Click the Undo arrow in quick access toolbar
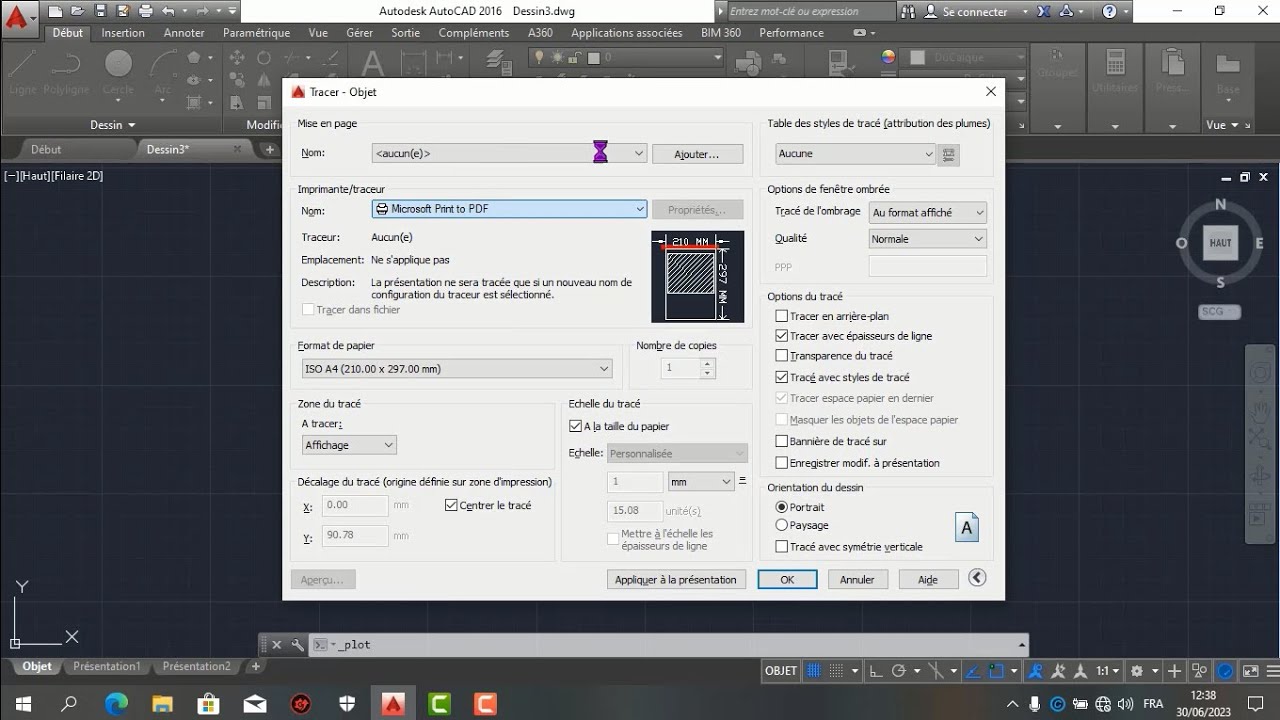This screenshot has width=1280, height=720. (168, 12)
